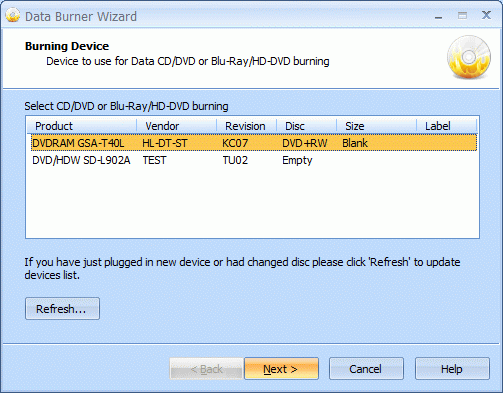
Task: Sort by the Vendor column header
Action: pos(176,126)
